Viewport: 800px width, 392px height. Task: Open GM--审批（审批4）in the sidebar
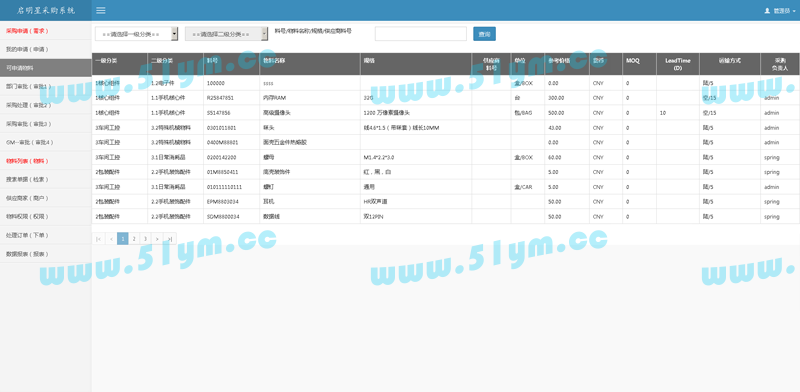[46, 142]
